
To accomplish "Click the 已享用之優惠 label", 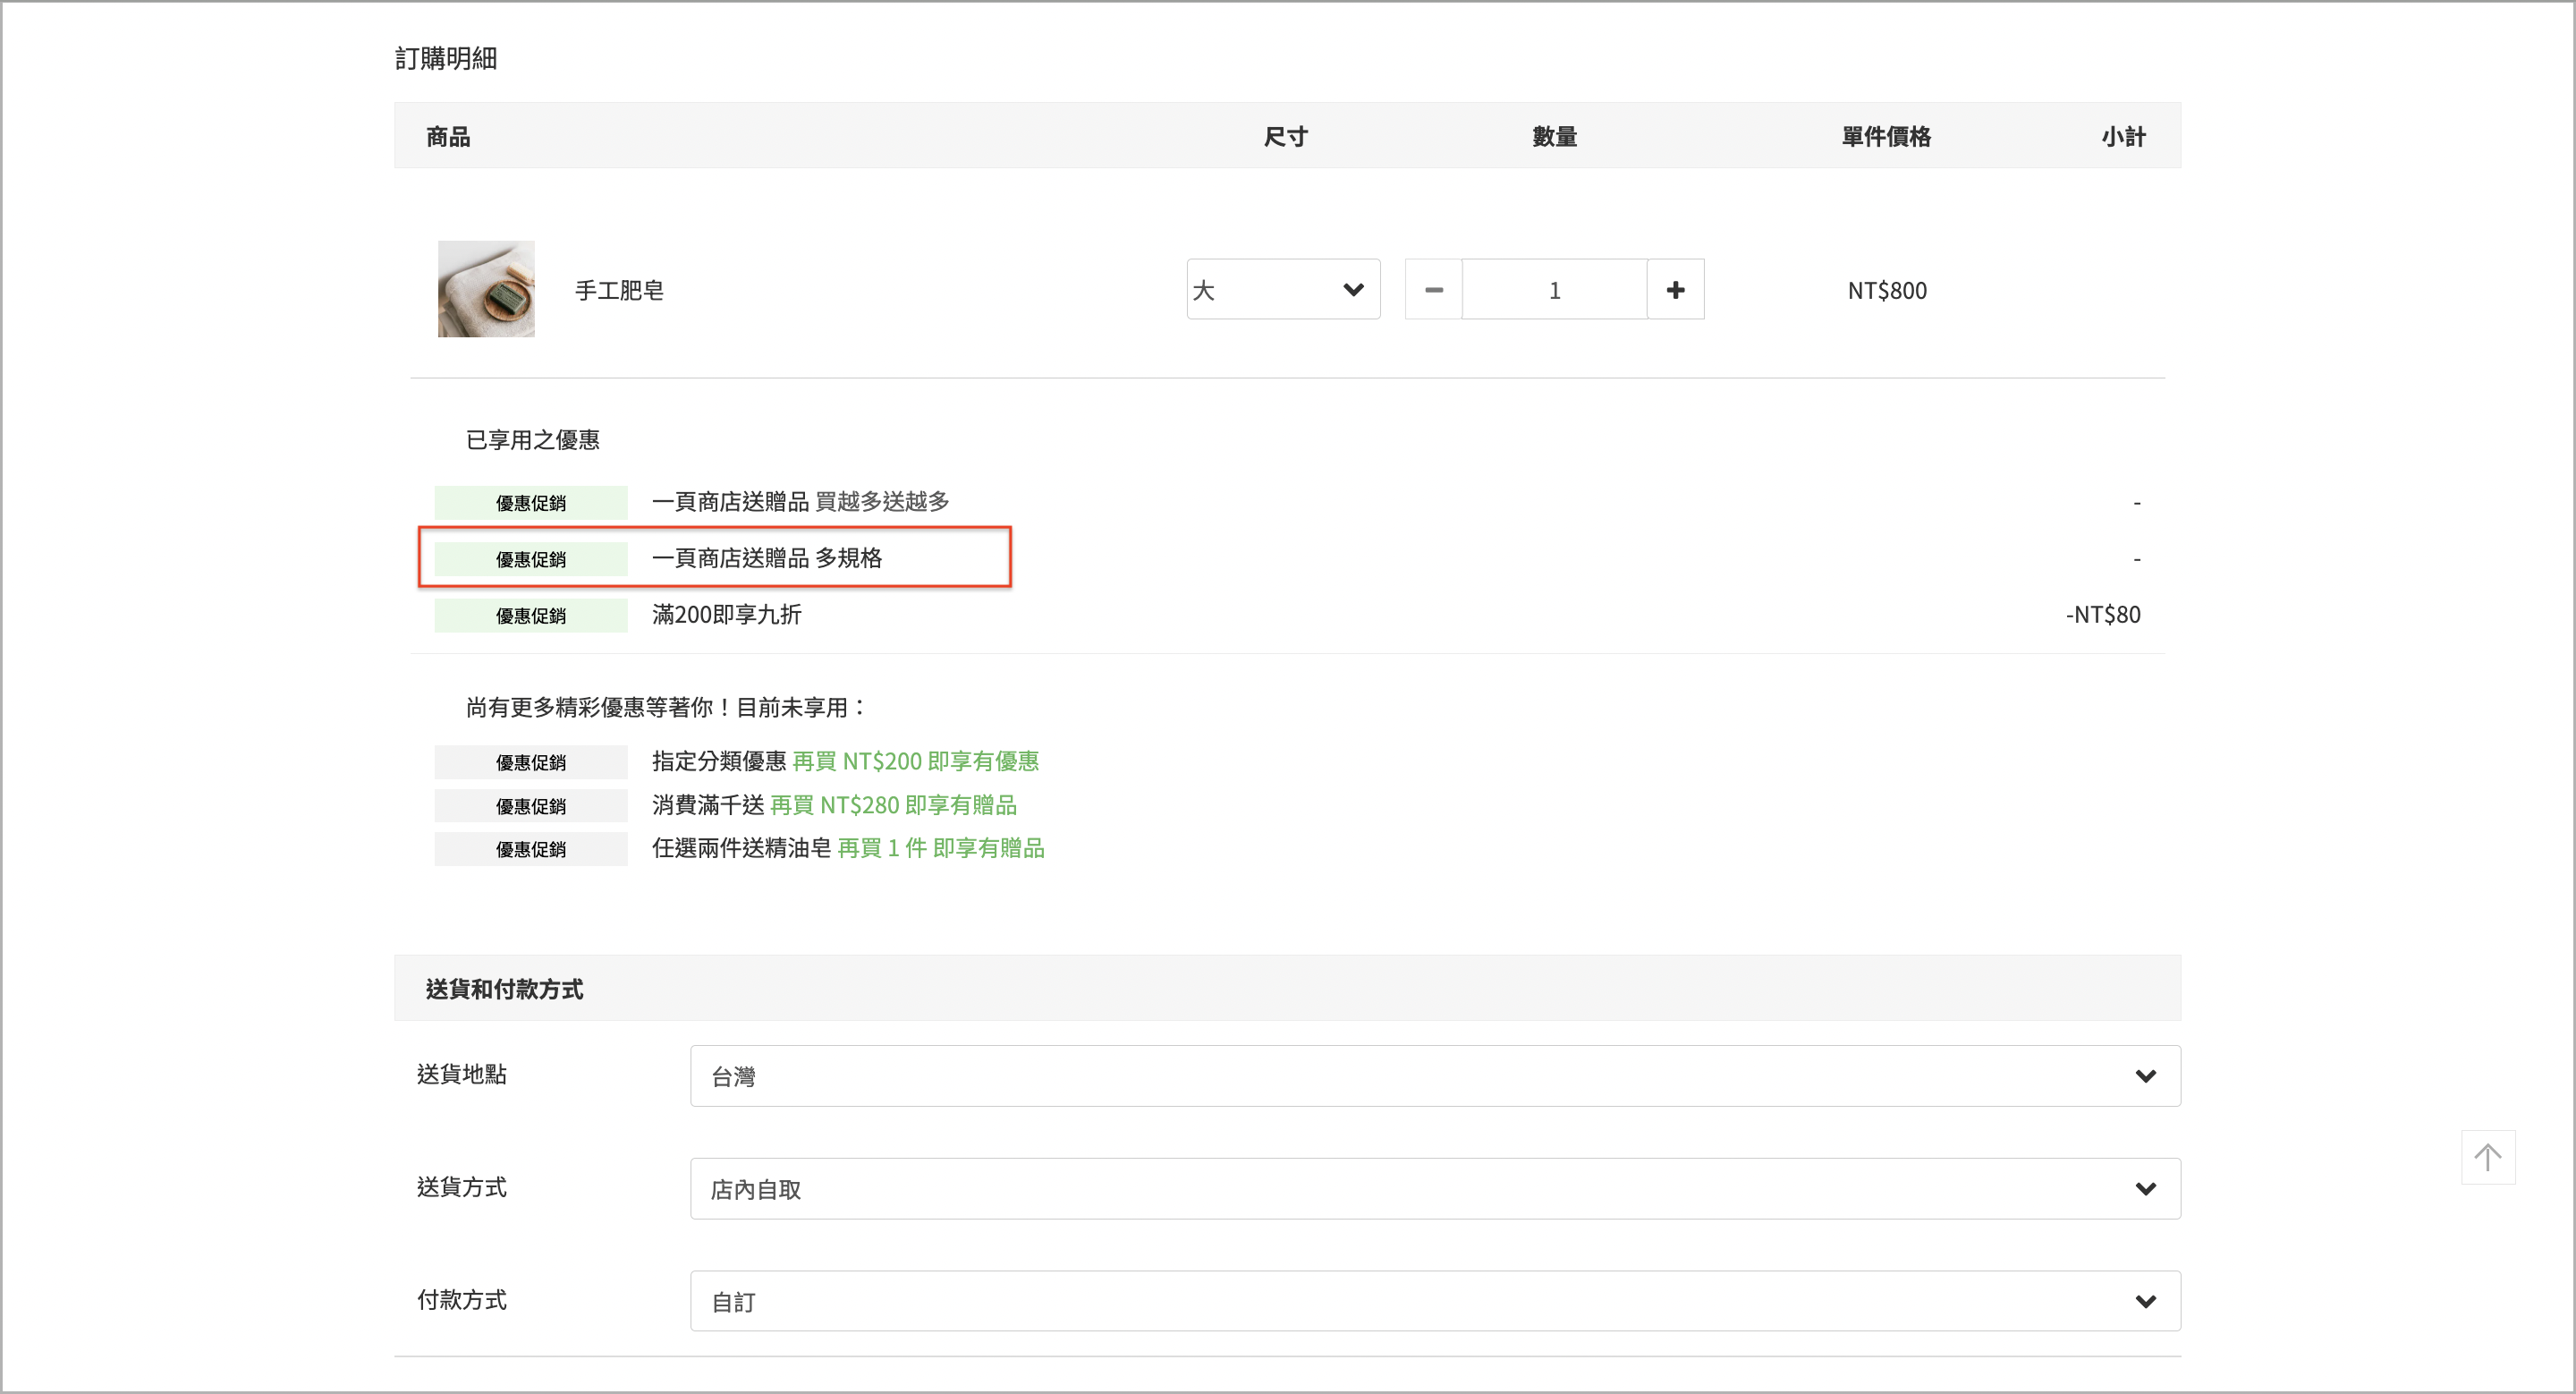I will [533, 440].
